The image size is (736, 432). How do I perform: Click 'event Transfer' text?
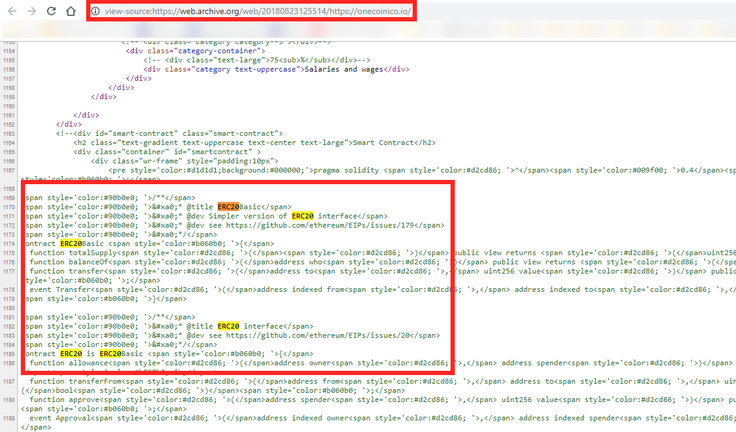tap(60, 290)
